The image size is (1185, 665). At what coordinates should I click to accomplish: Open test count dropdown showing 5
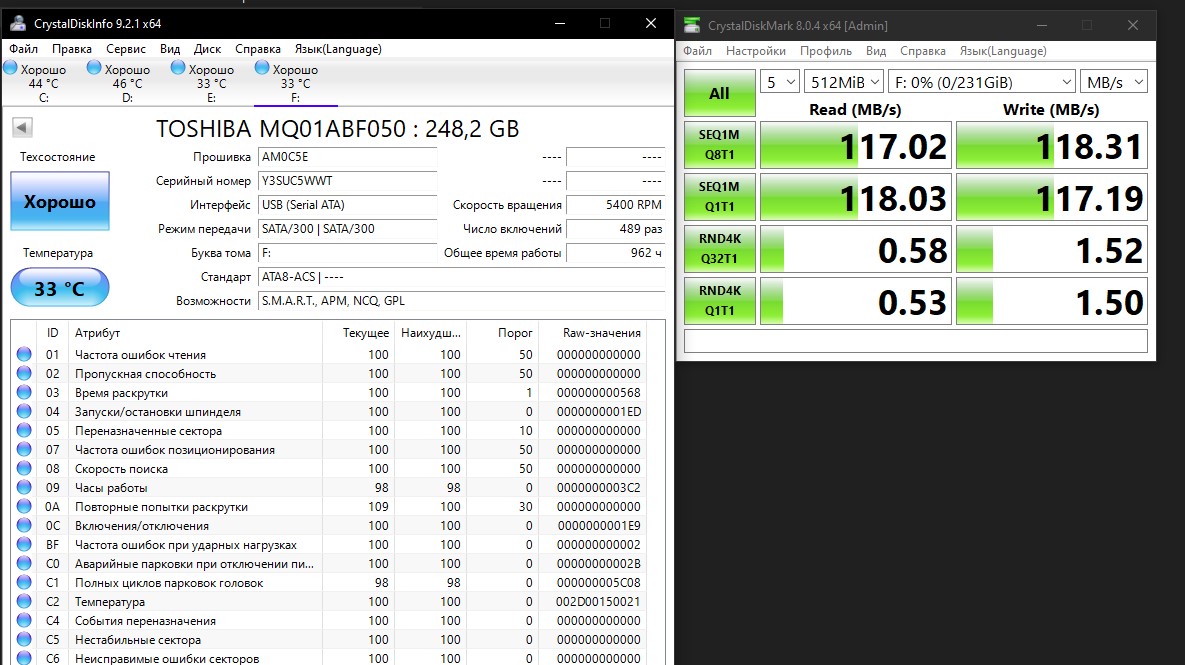click(779, 82)
